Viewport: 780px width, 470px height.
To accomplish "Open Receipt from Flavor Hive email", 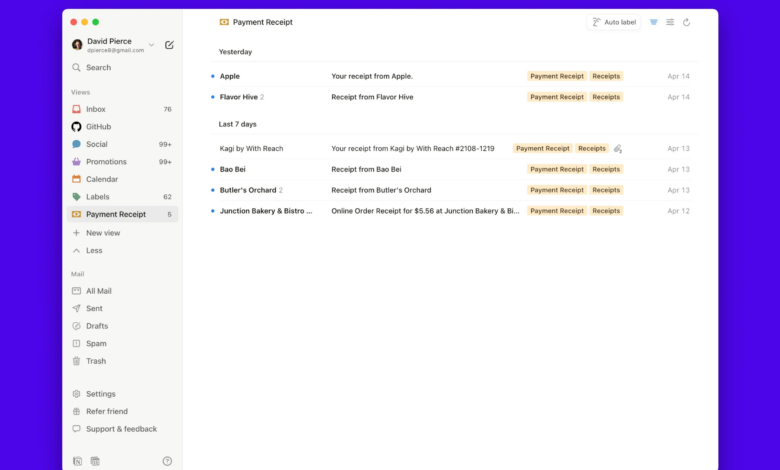I will coord(454,97).
